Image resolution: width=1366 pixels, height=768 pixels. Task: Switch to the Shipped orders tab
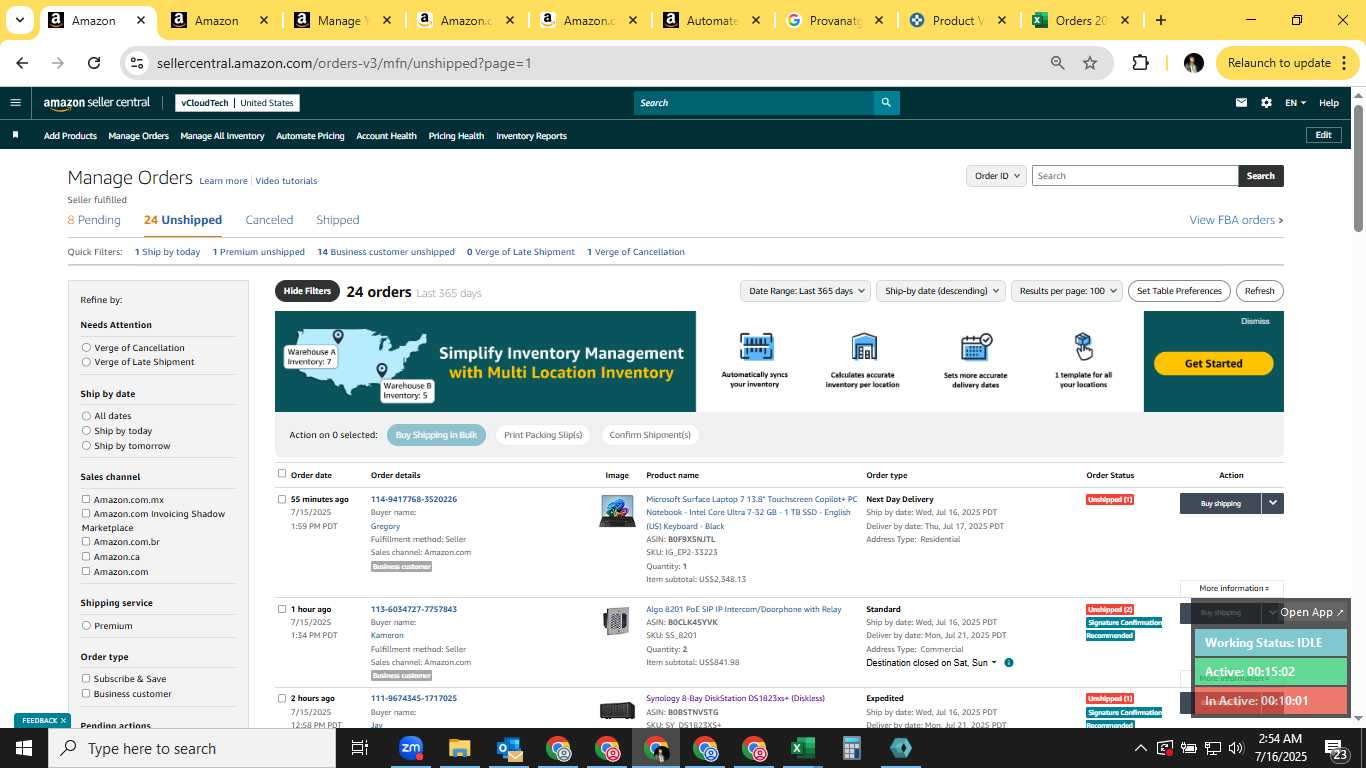click(337, 220)
